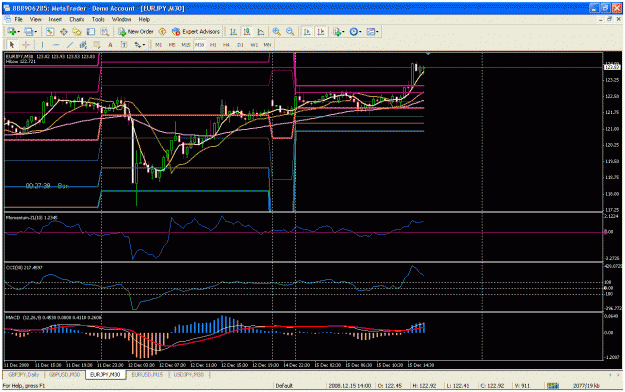Viewport: 625px width, 392px height.
Task: Open the File menu
Action: coord(19,19)
